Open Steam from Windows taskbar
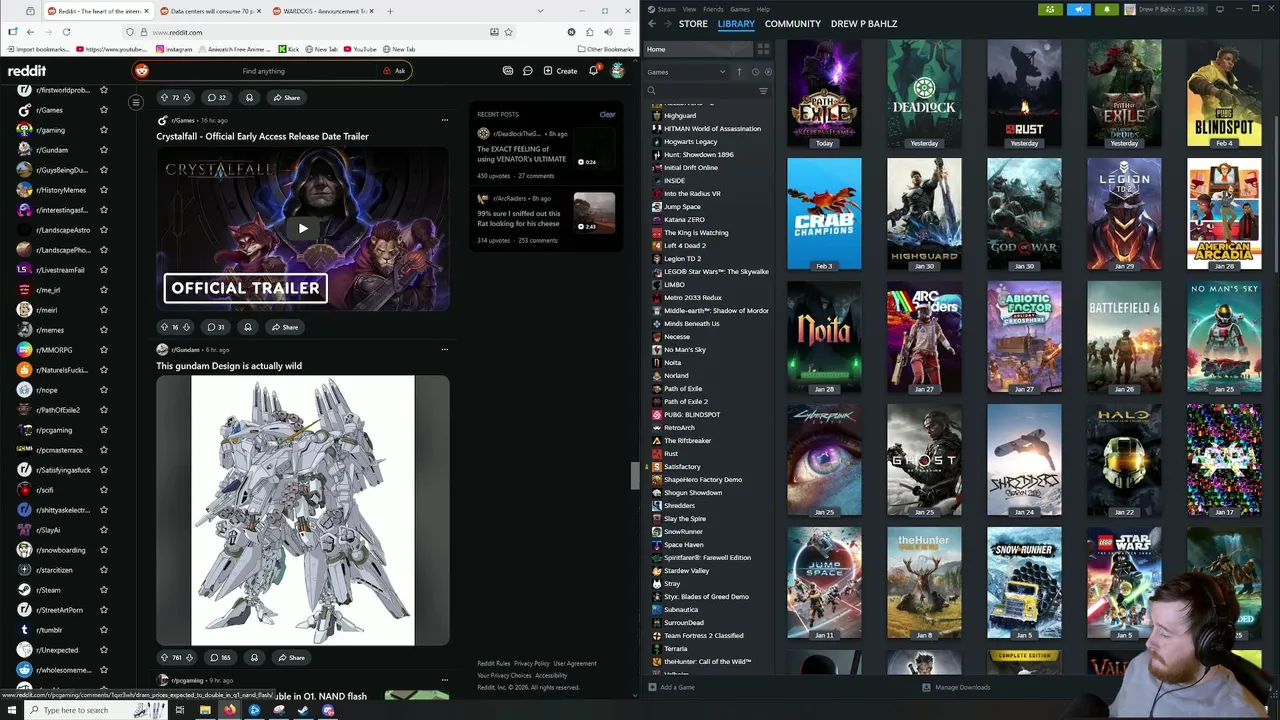Image resolution: width=1280 pixels, height=720 pixels. tap(303, 710)
